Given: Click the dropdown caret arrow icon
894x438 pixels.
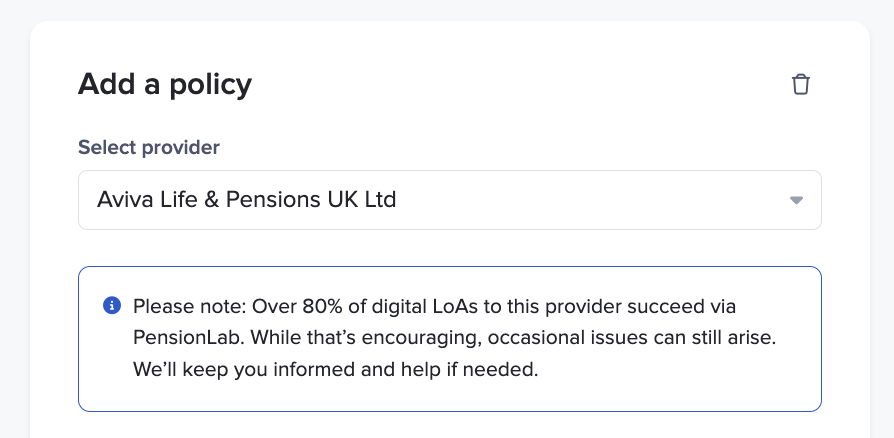Looking at the screenshot, I should coord(796,200).
